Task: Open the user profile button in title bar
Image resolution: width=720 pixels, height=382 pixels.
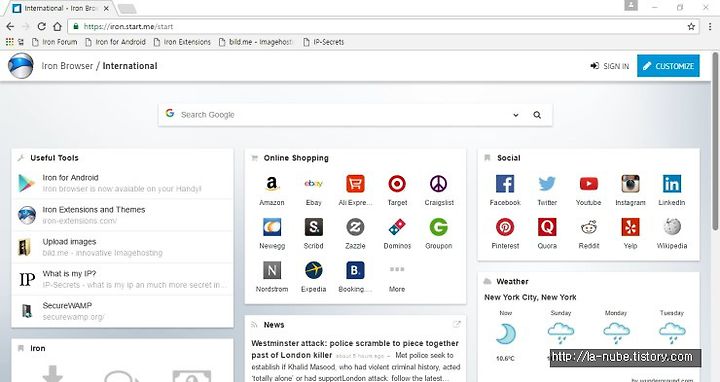Action: tap(631, 6)
